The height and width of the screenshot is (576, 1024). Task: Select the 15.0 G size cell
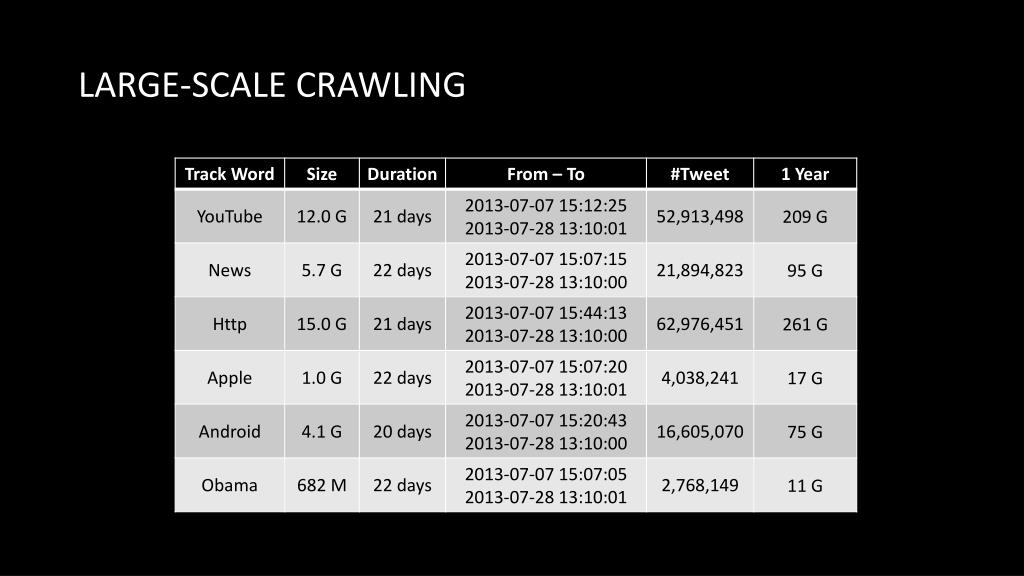point(321,324)
